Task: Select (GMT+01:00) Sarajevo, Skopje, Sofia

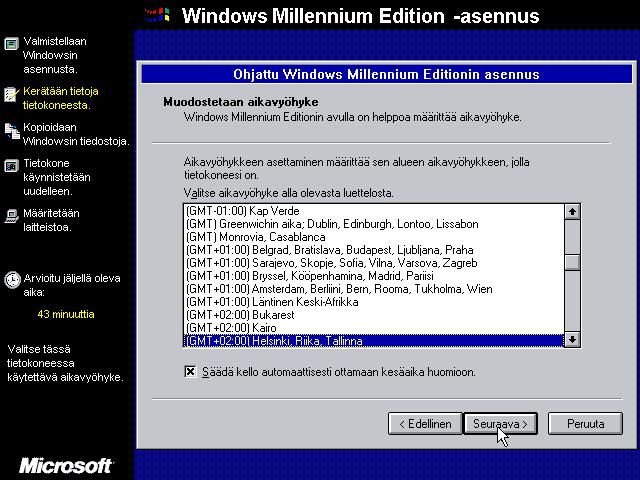Action: coord(374,263)
